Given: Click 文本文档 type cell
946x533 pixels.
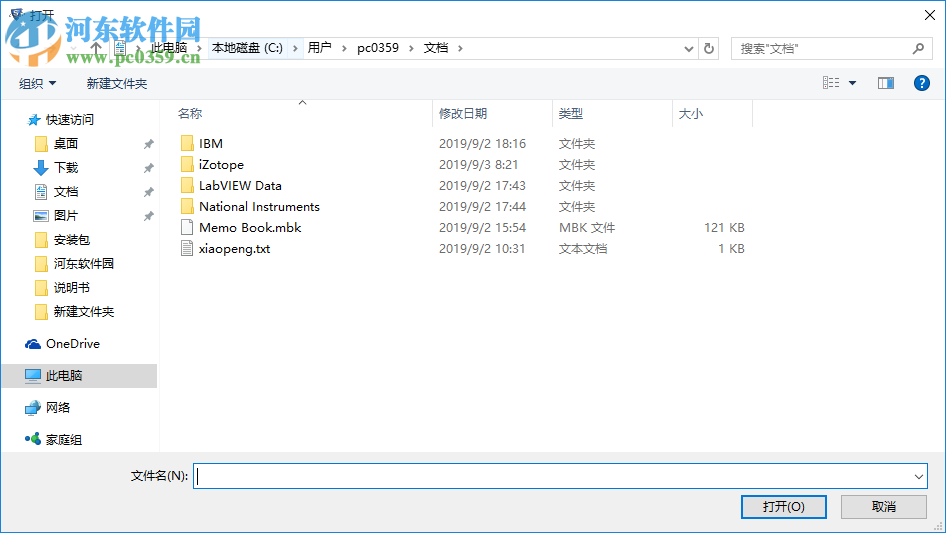Looking at the screenshot, I should 583,249.
